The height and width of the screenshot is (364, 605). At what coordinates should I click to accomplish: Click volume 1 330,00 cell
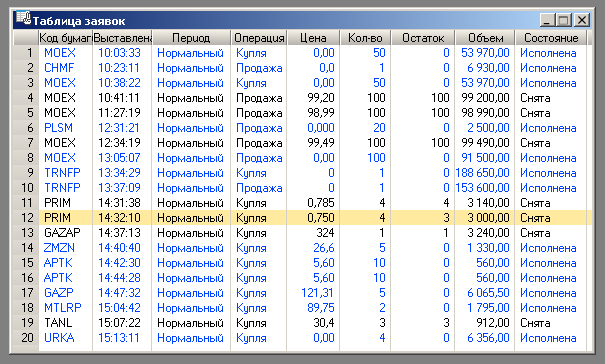[488, 248]
